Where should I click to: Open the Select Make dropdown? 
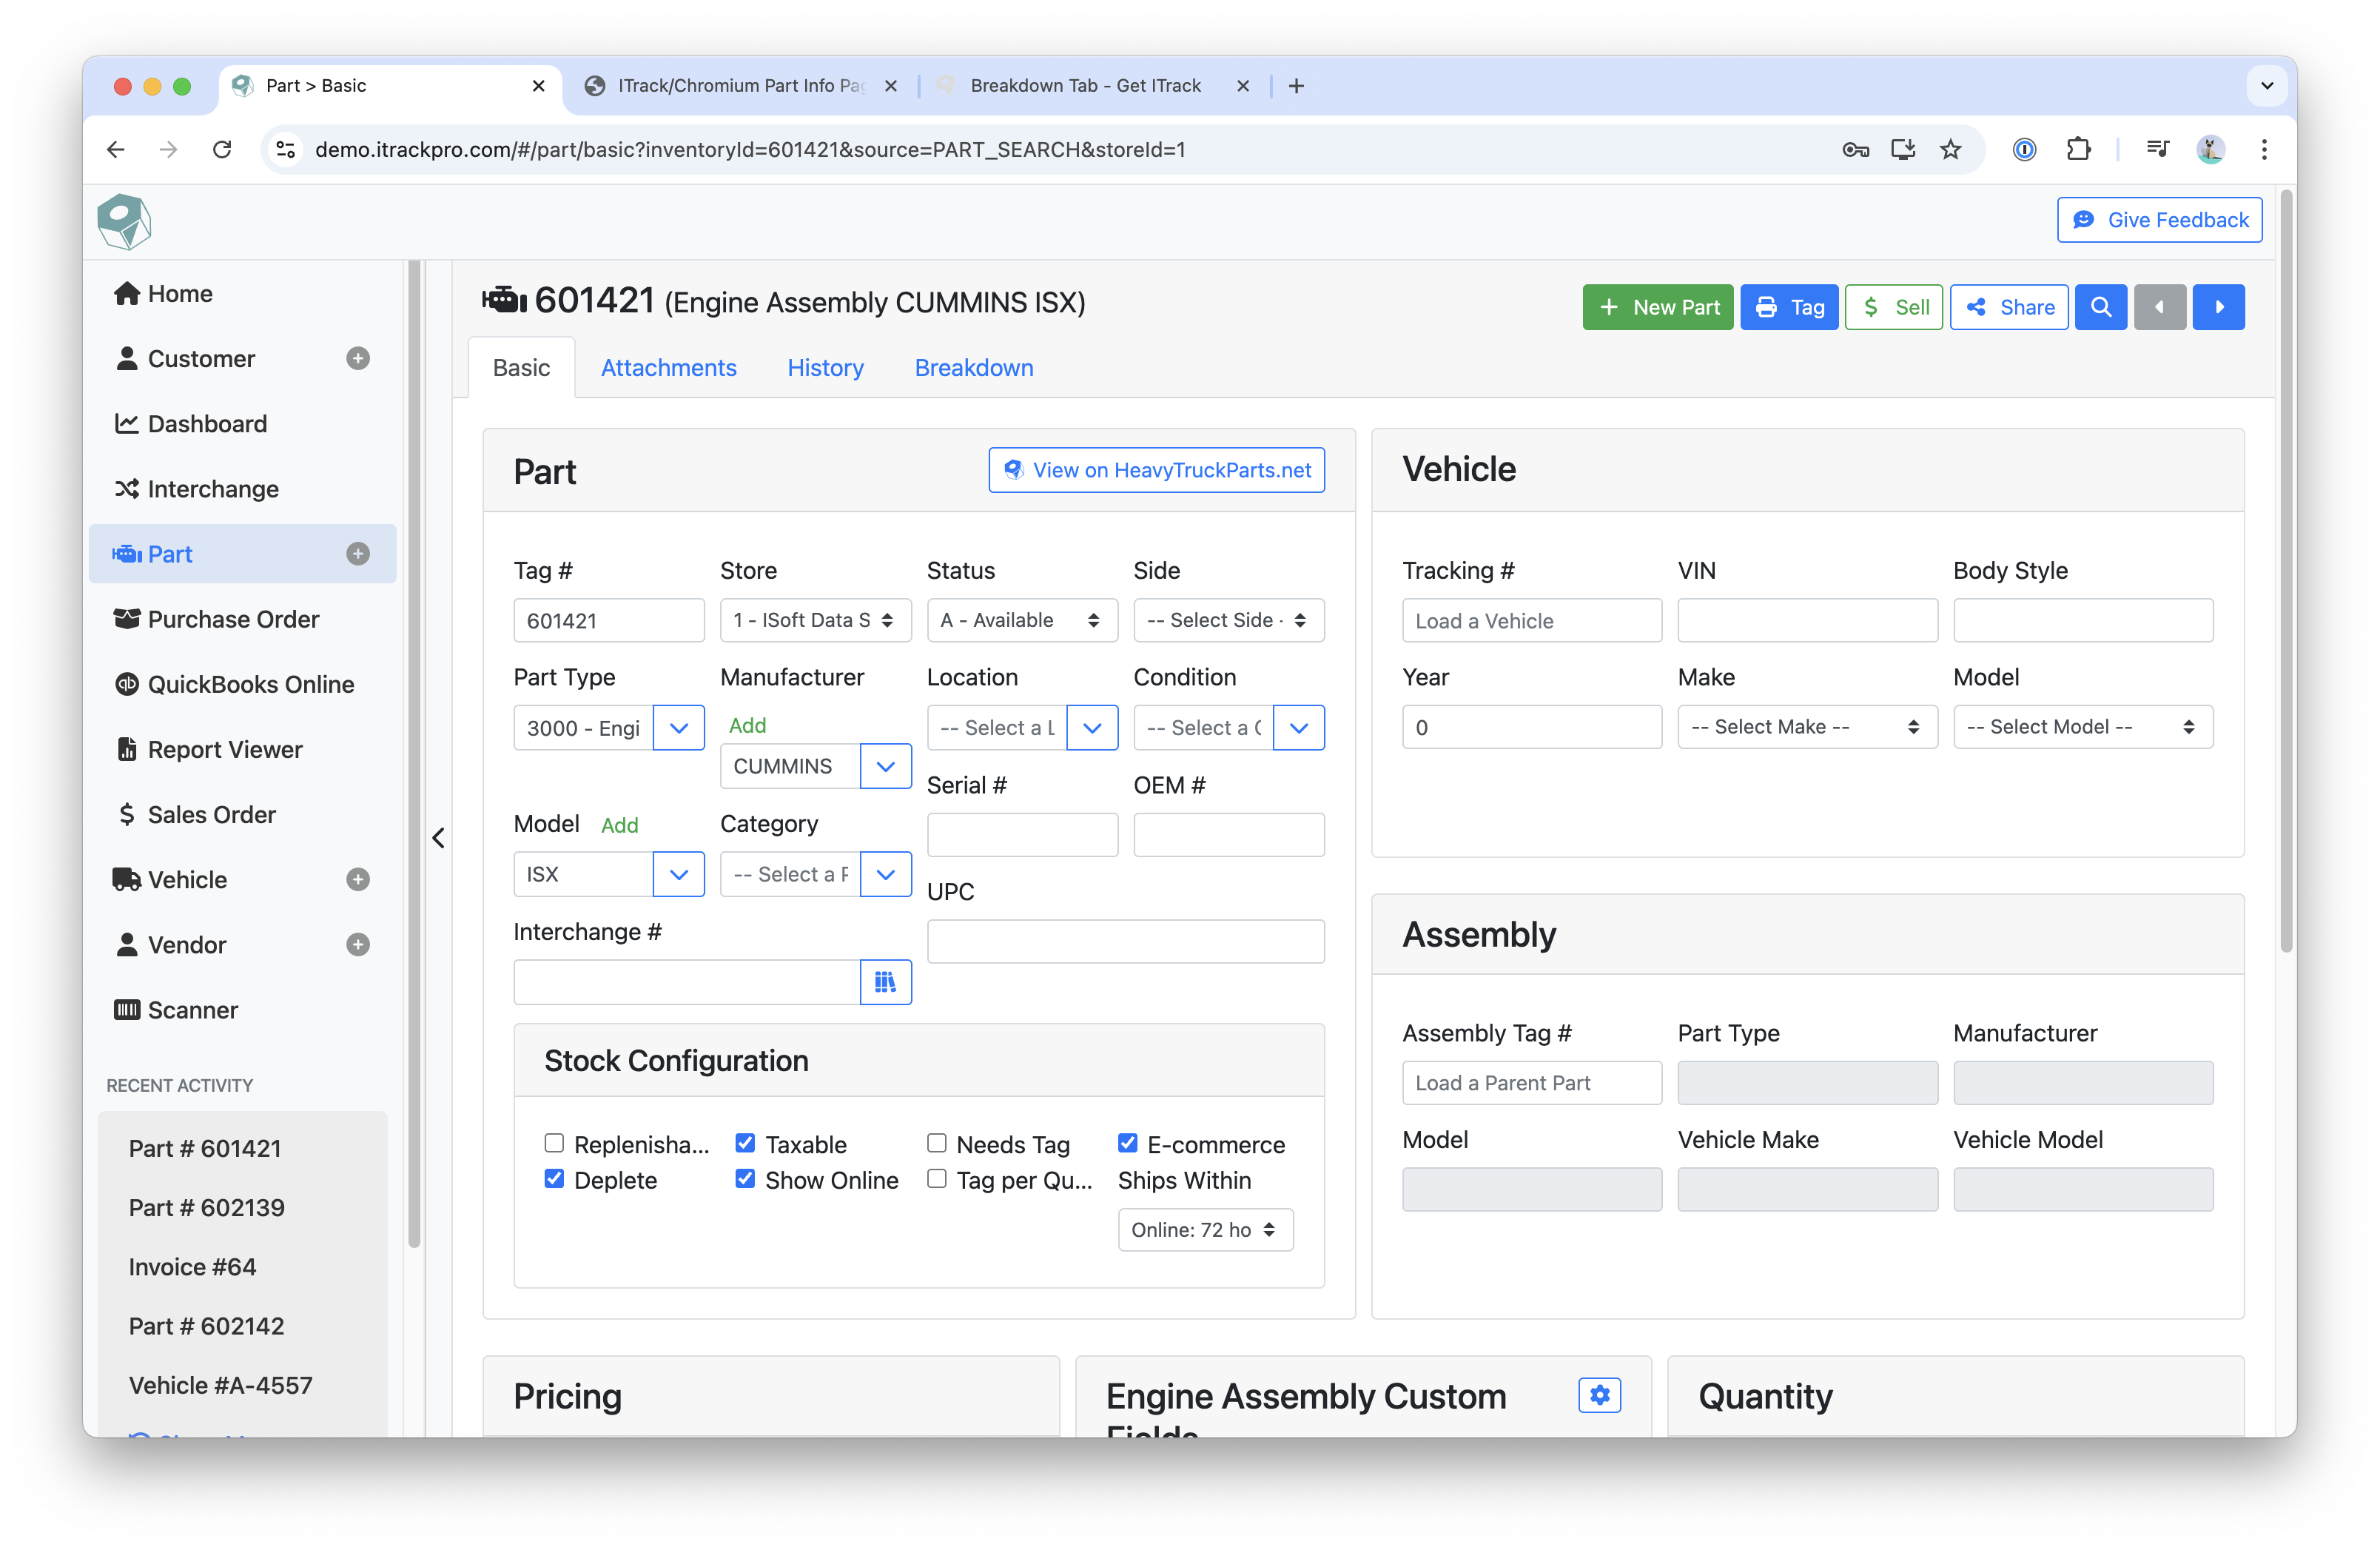click(1806, 727)
